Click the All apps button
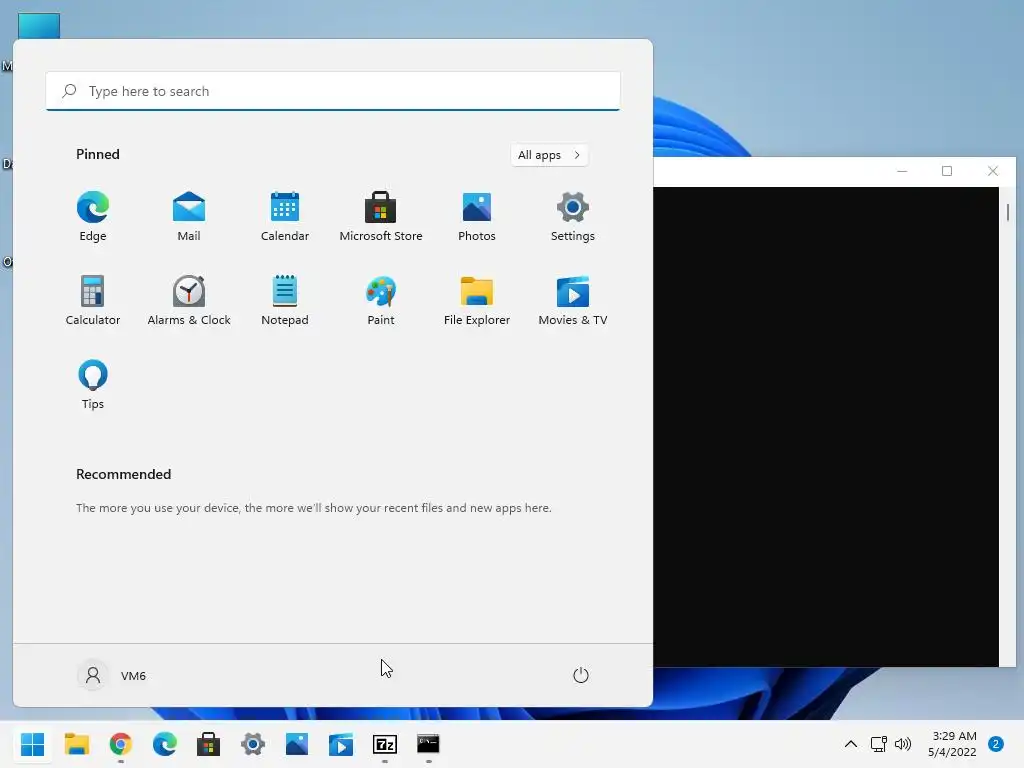 point(549,155)
